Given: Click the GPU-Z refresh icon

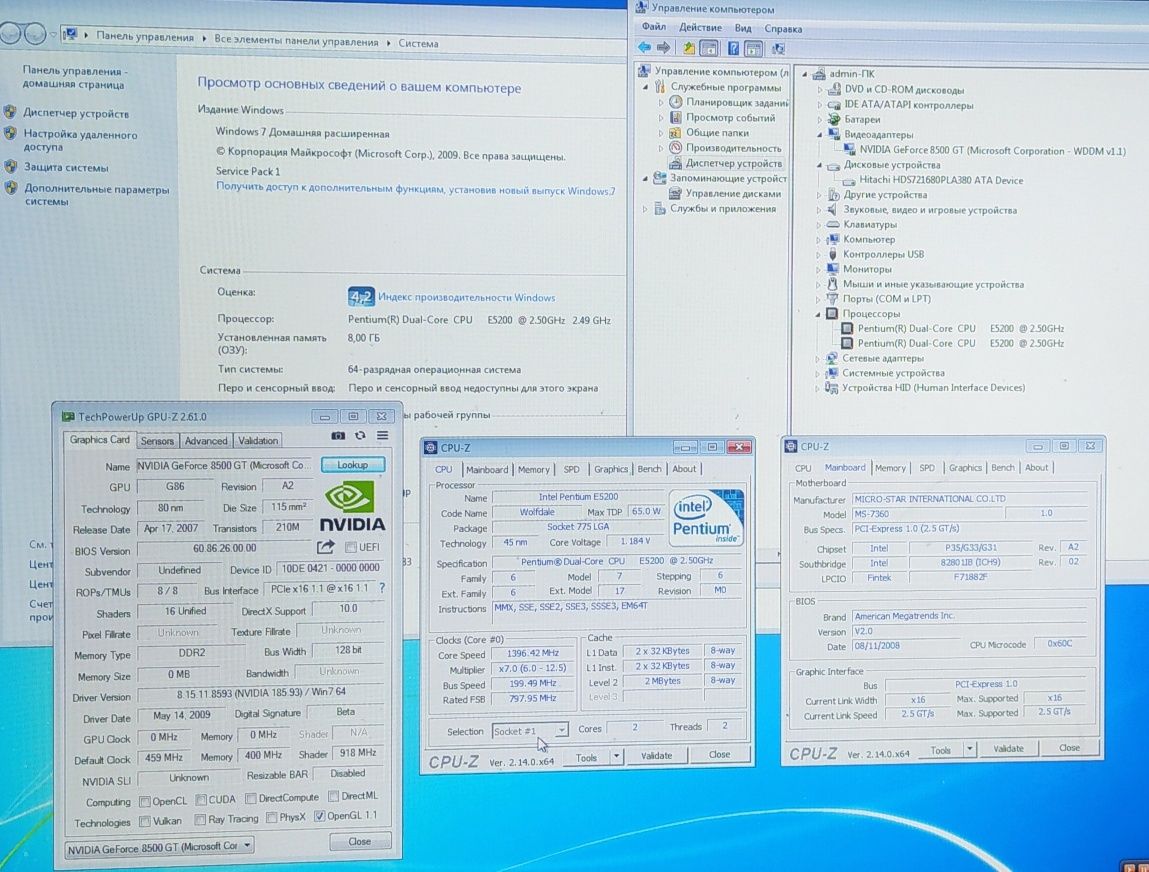Looking at the screenshot, I should point(360,435).
